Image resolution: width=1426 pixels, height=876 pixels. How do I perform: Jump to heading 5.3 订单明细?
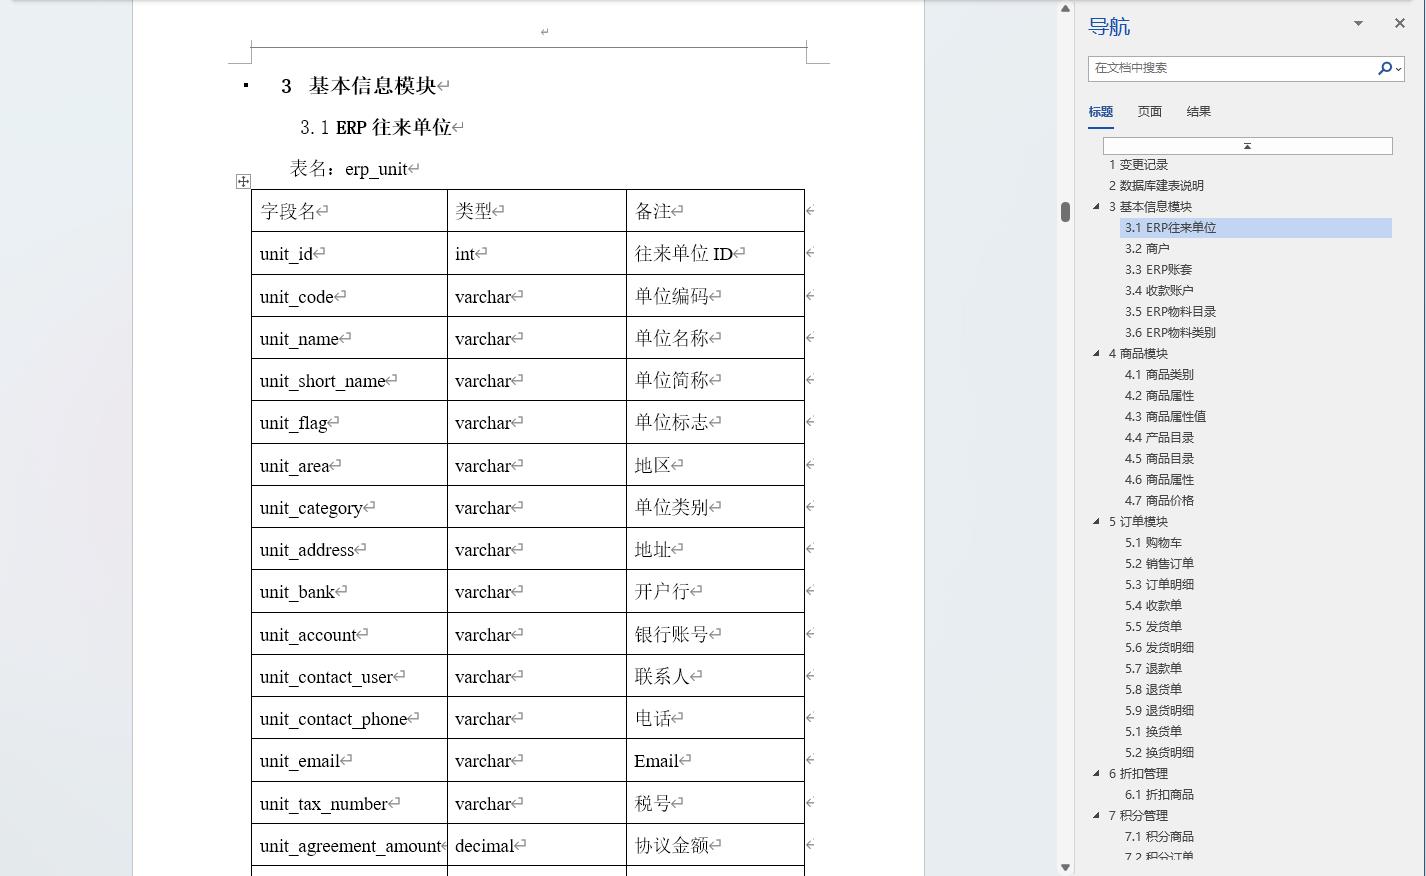(x=1159, y=585)
